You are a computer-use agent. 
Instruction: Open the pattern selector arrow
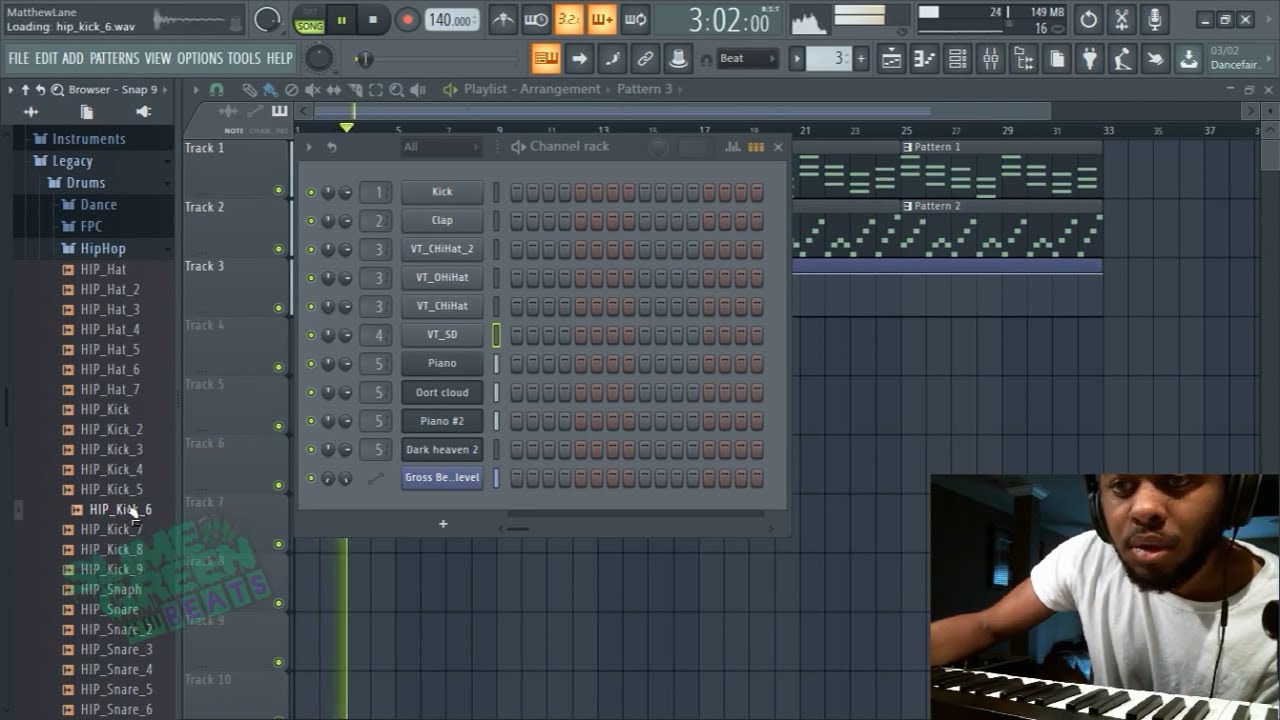(797, 59)
